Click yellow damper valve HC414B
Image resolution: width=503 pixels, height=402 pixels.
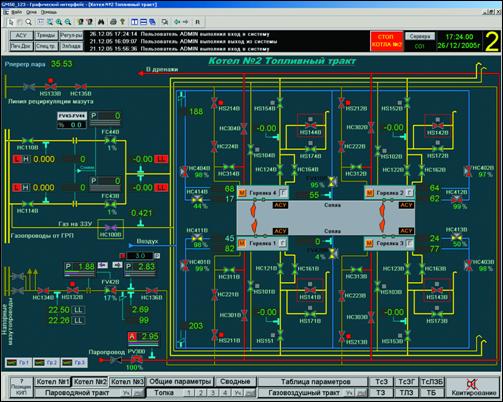(197, 200)
